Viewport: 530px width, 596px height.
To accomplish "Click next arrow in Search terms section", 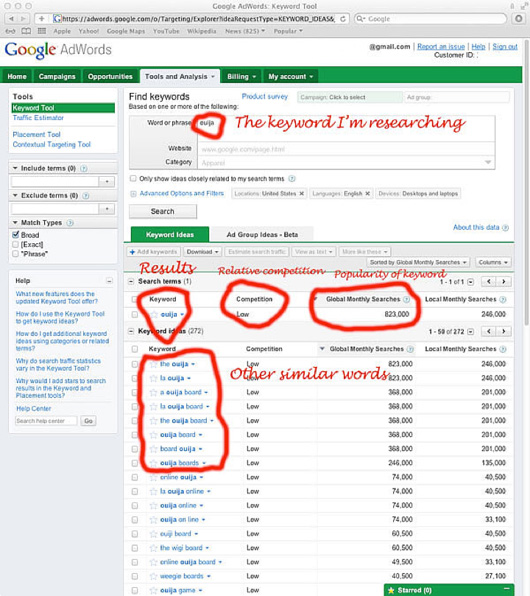I will click(504, 282).
